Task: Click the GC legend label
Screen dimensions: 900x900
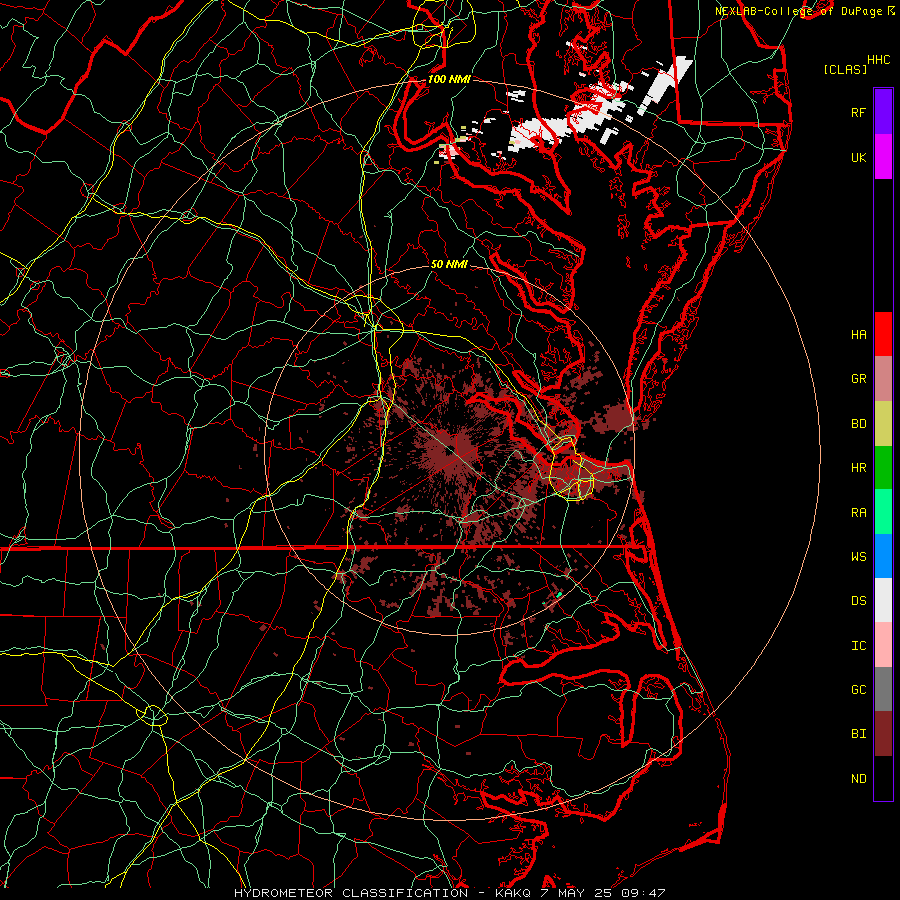Action: point(858,690)
